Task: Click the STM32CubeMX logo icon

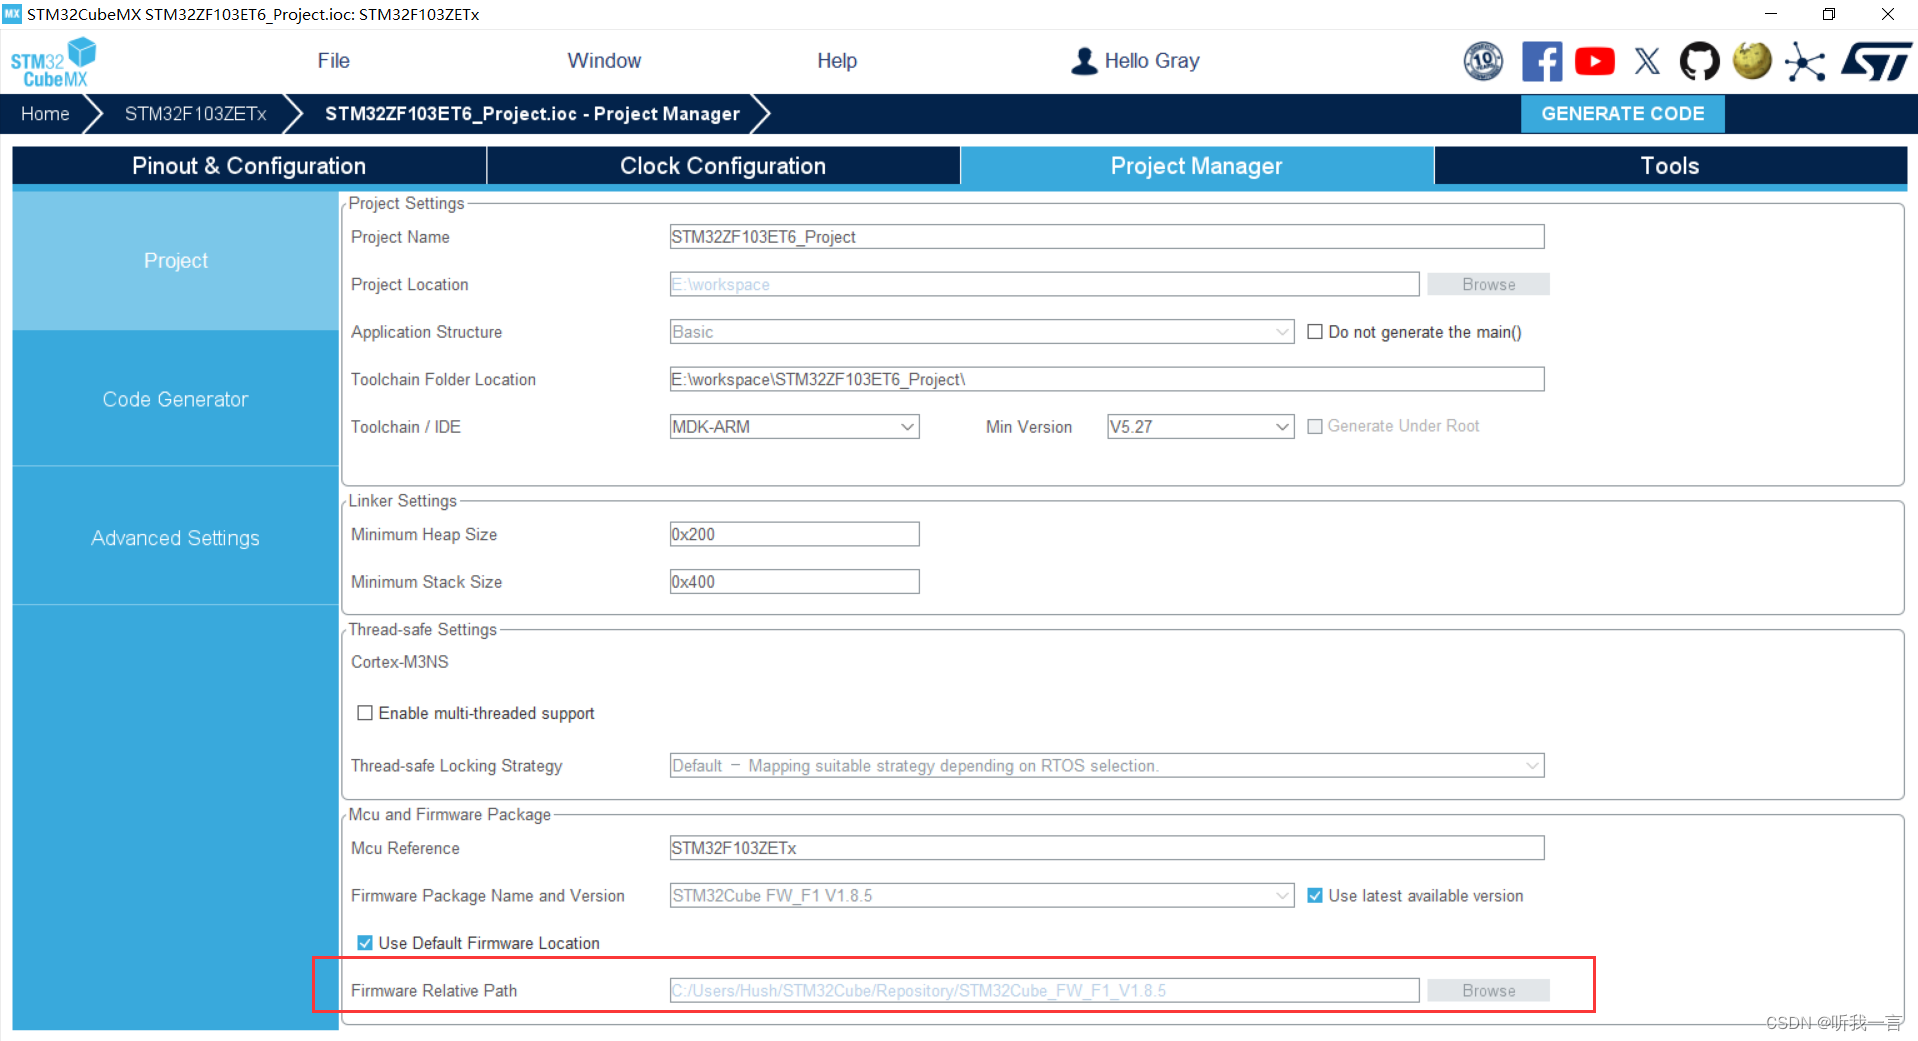Action: point(53,62)
